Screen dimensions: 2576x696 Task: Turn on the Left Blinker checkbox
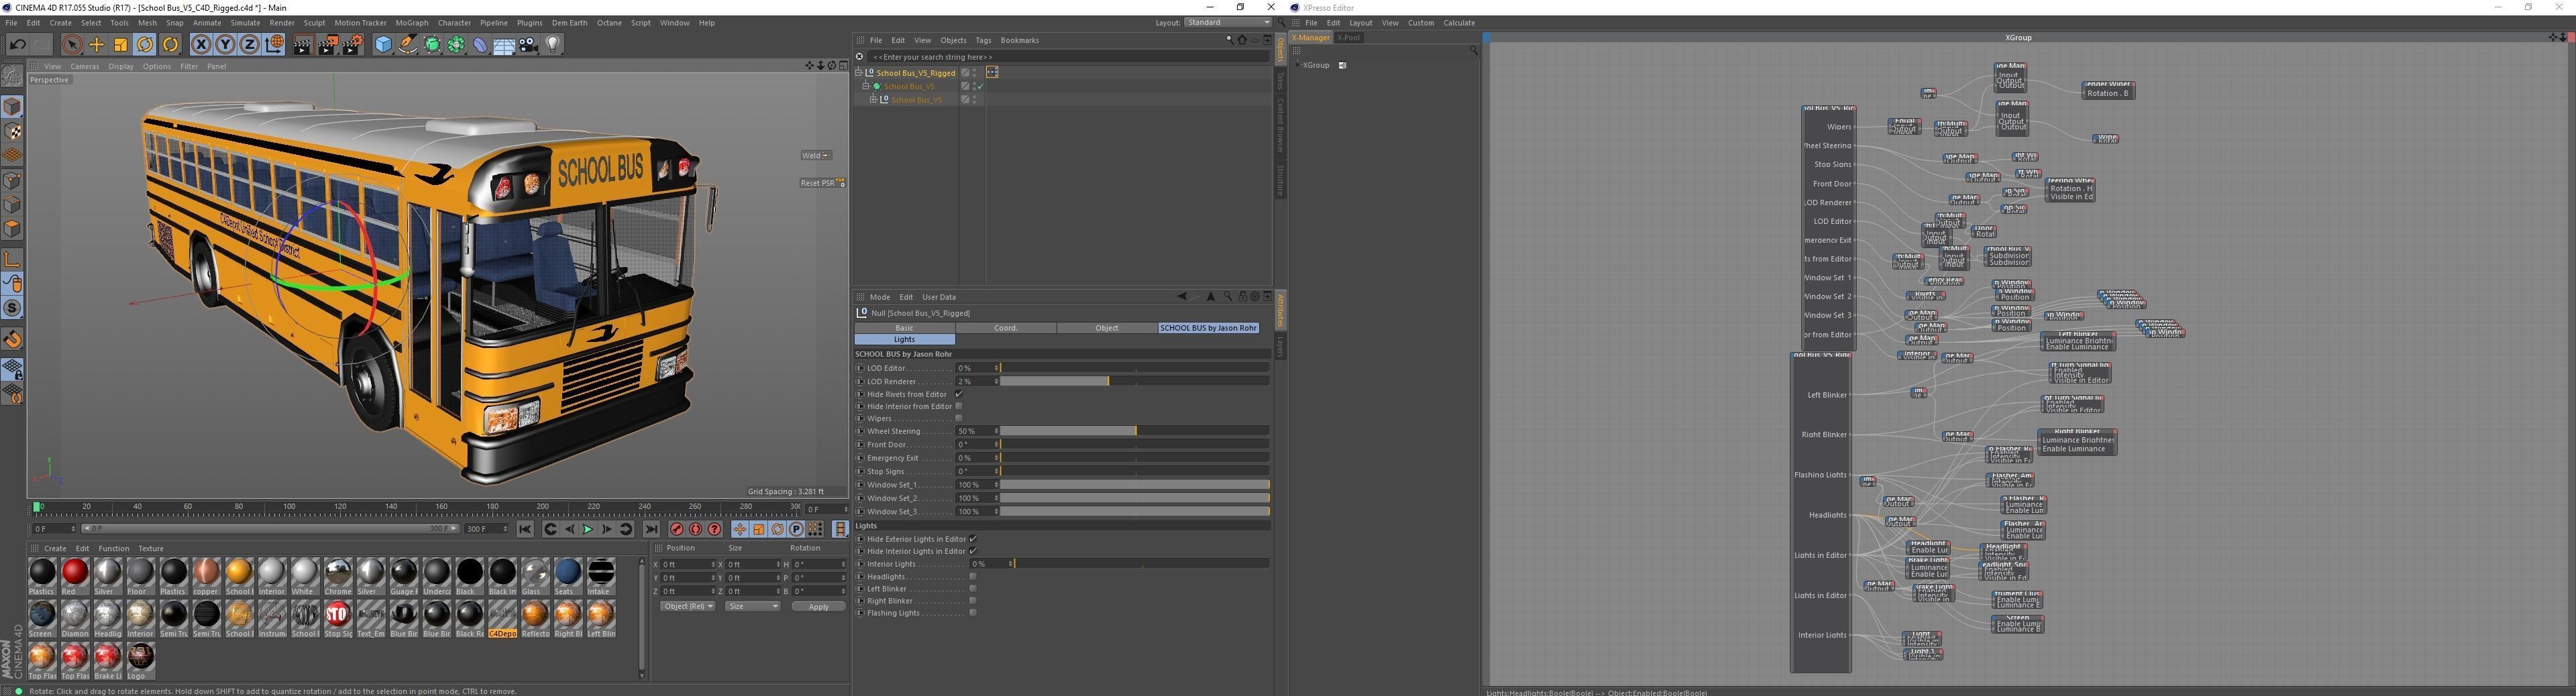tap(972, 588)
